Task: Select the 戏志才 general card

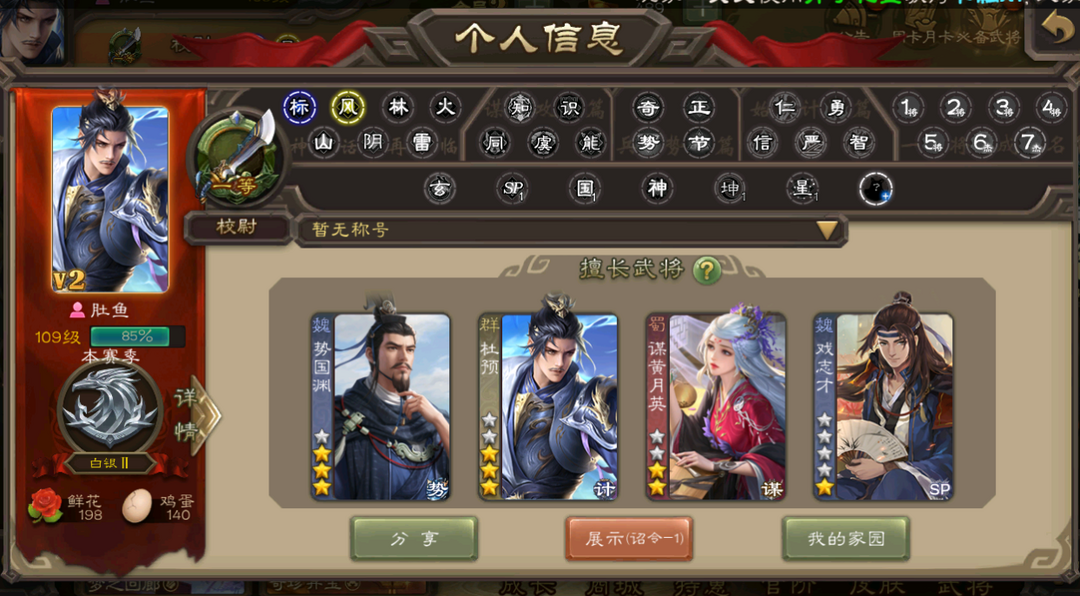Action: click(x=884, y=407)
